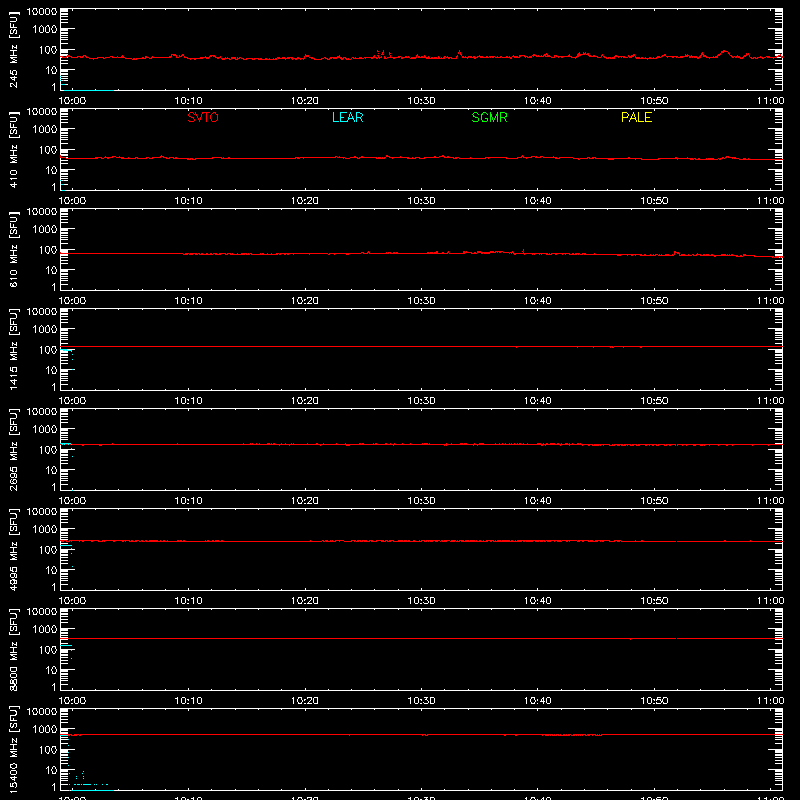Select the 610 MHz [SFU] axis title
The height and width of the screenshot is (800, 800).
point(14,249)
